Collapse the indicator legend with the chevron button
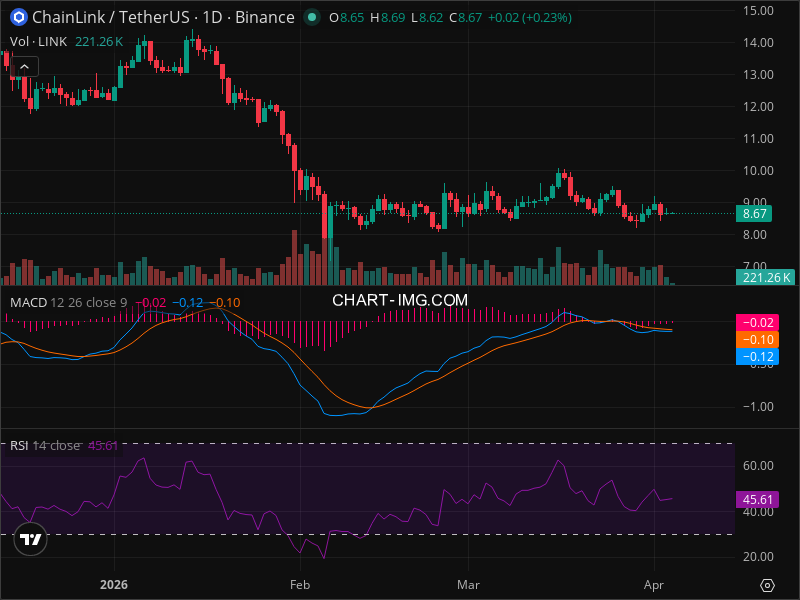800x600 pixels. pos(24,67)
